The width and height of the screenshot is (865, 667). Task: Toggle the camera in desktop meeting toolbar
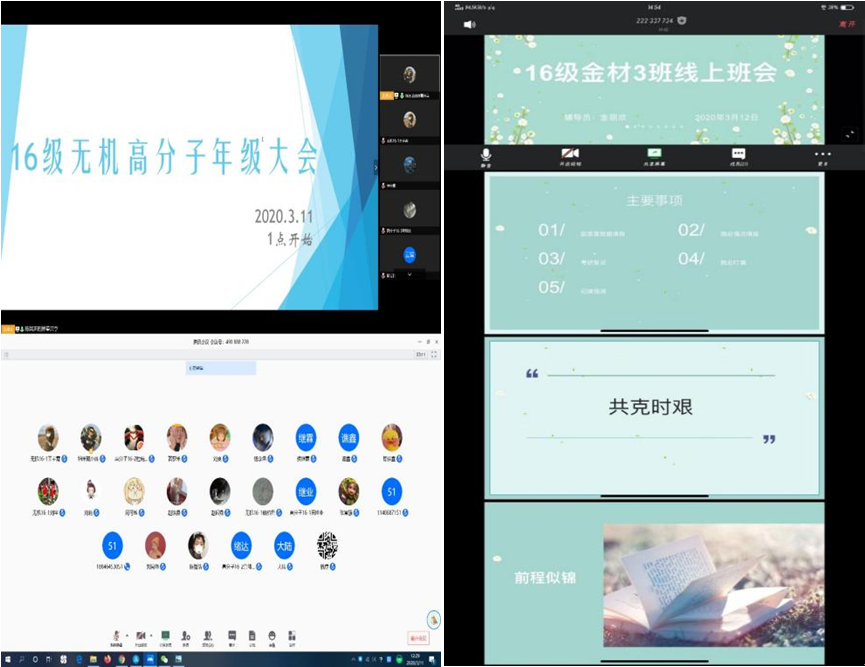click(140, 635)
